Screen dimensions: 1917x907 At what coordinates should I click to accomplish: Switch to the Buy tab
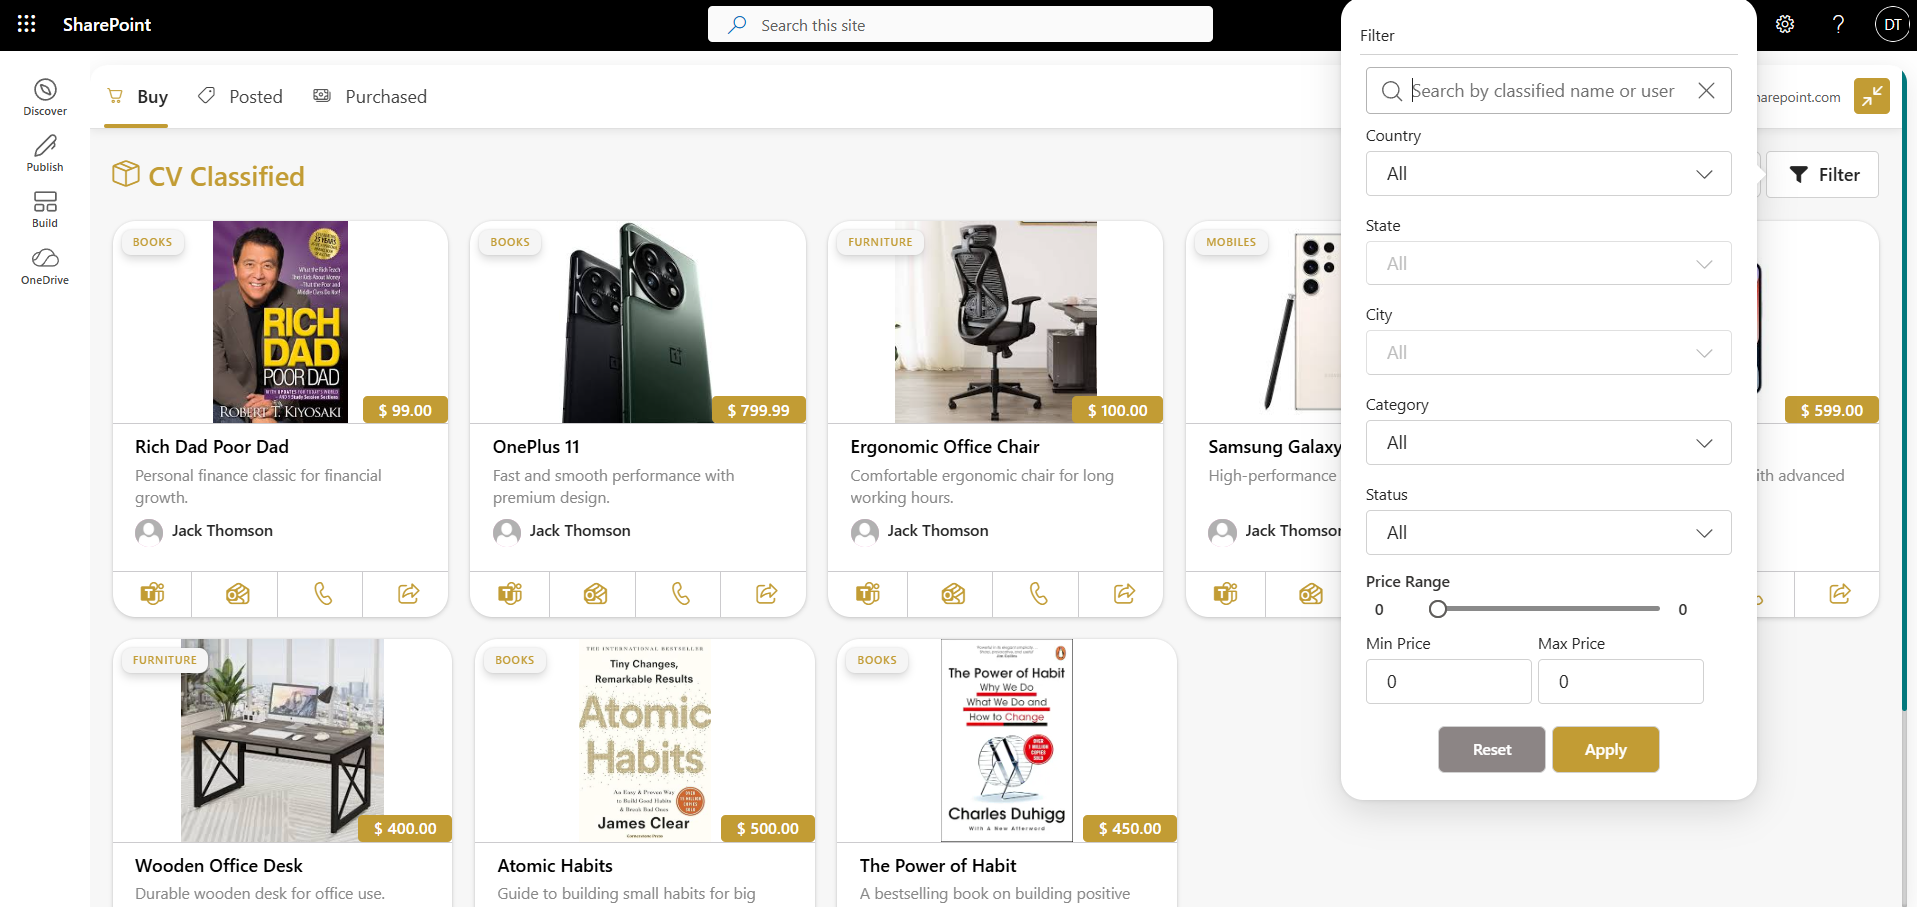pos(137,97)
